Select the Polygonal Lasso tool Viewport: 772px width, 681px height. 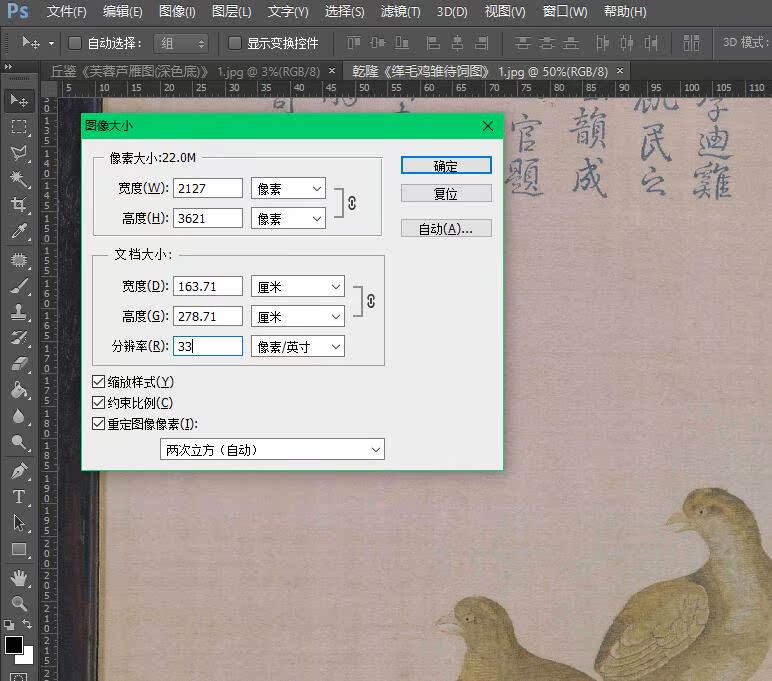point(19,153)
